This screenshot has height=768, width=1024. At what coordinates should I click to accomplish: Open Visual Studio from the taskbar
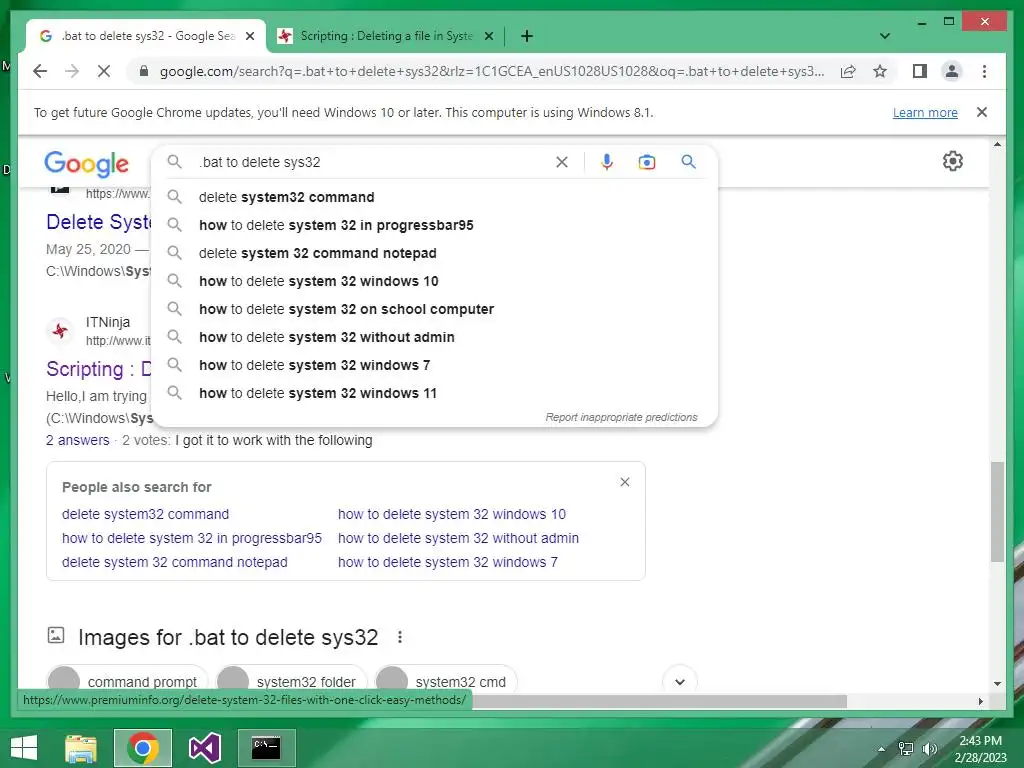click(204, 748)
